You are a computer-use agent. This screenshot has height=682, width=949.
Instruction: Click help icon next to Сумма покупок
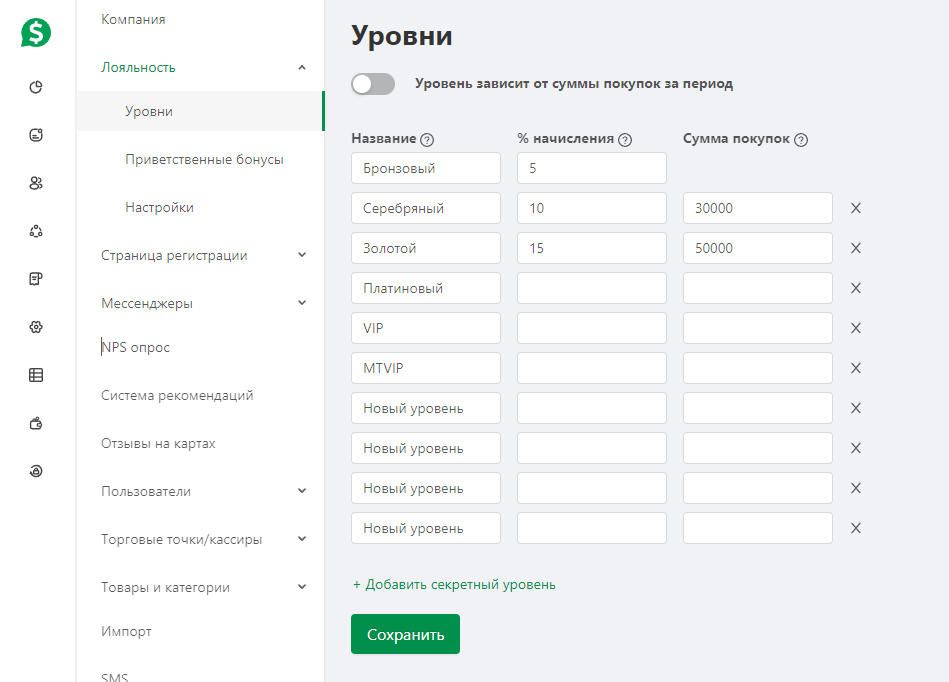pos(801,140)
